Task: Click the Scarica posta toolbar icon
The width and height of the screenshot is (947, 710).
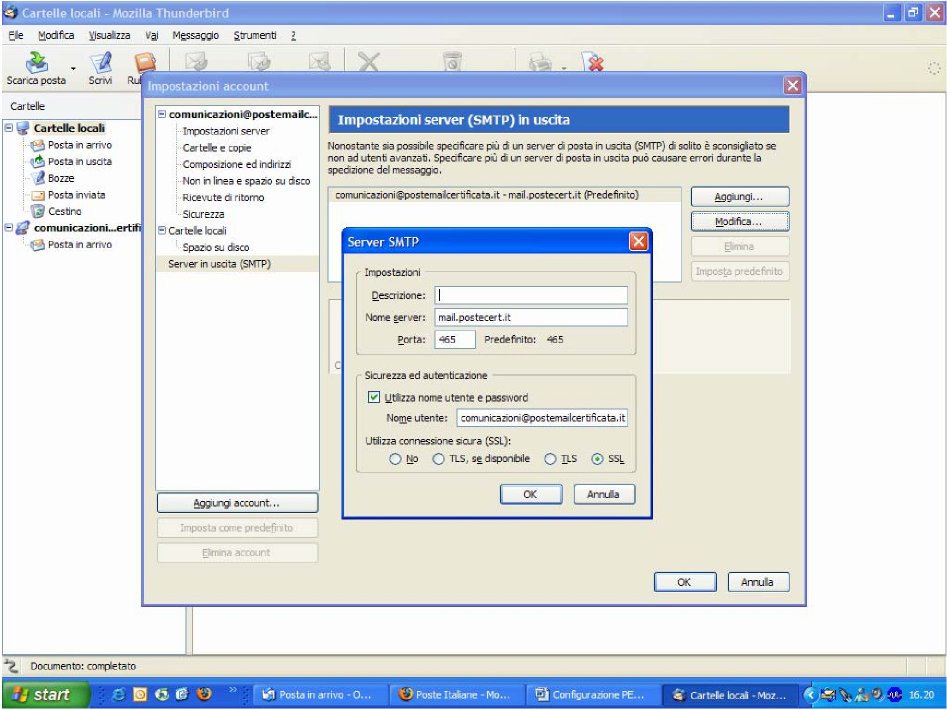Action: 37,62
